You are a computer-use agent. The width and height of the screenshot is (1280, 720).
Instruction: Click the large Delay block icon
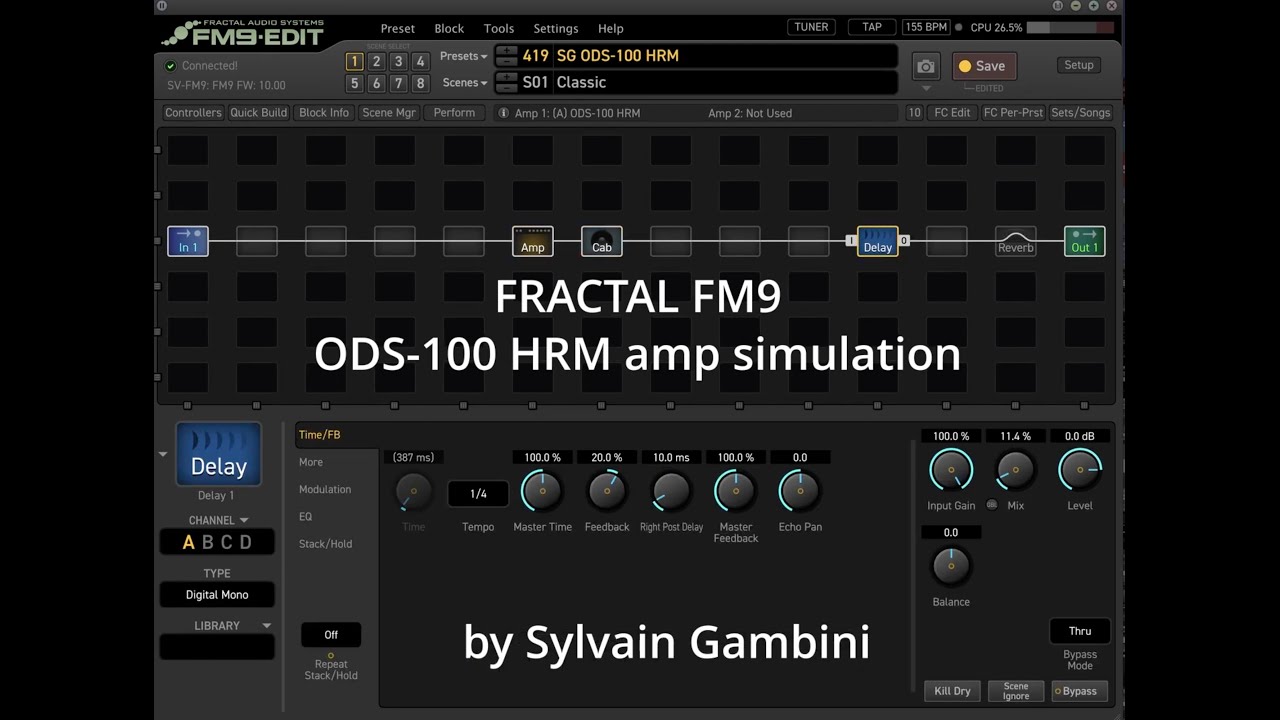pyautogui.click(x=219, y=454)
